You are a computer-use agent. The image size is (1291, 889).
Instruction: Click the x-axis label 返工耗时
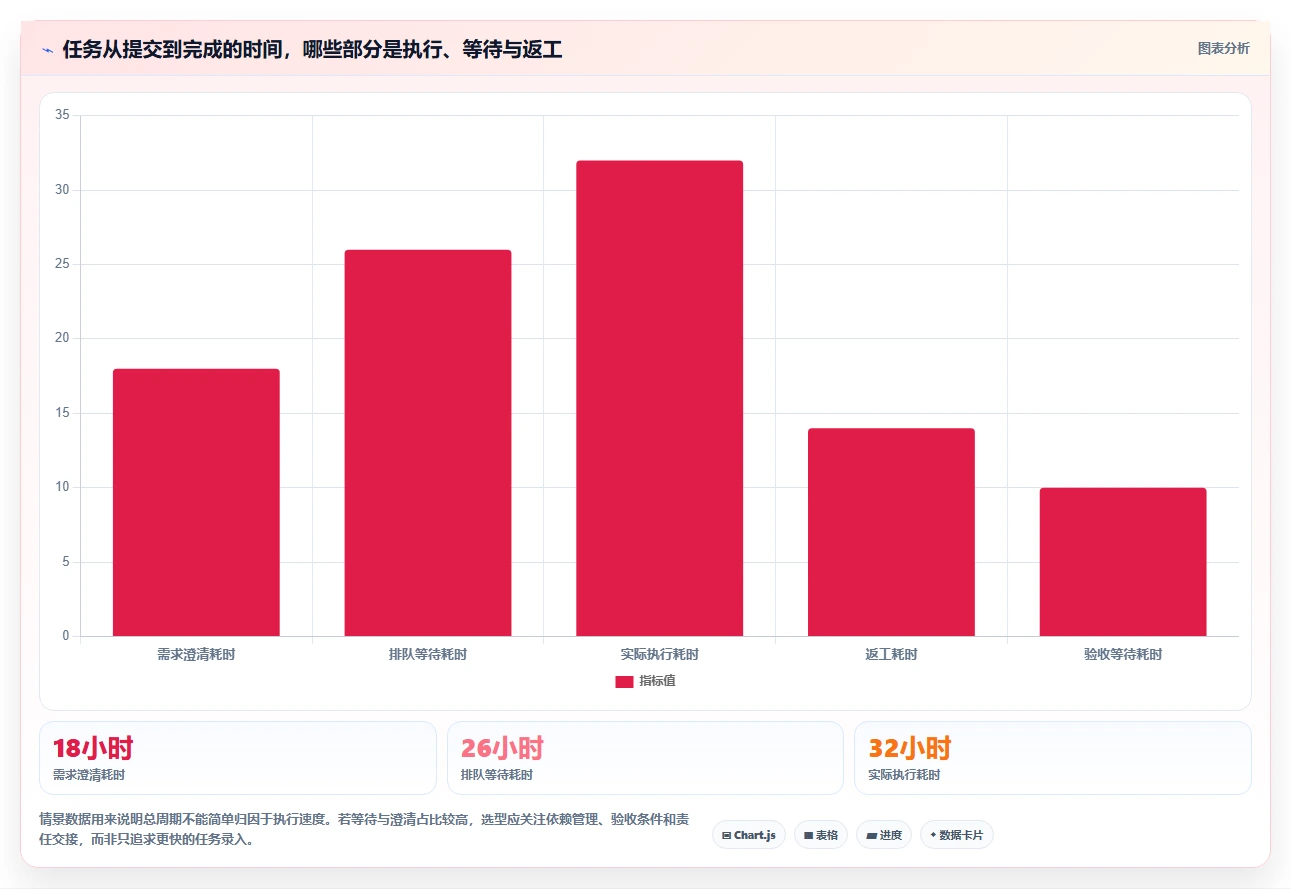[891, 655]
